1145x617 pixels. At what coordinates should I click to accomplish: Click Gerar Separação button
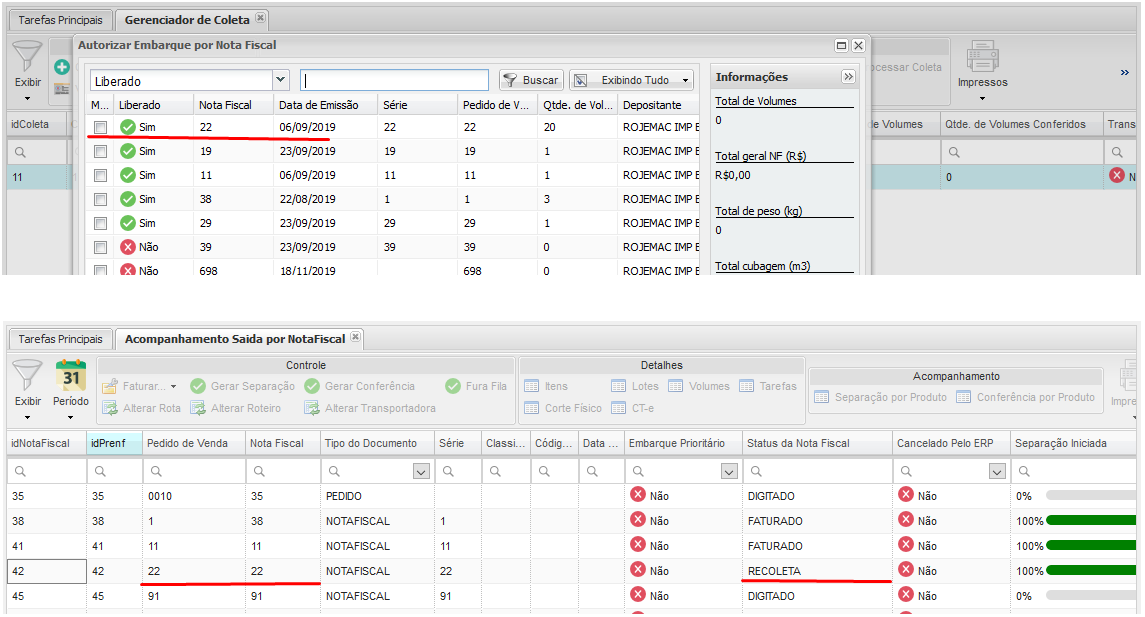(x=242, y=386)
